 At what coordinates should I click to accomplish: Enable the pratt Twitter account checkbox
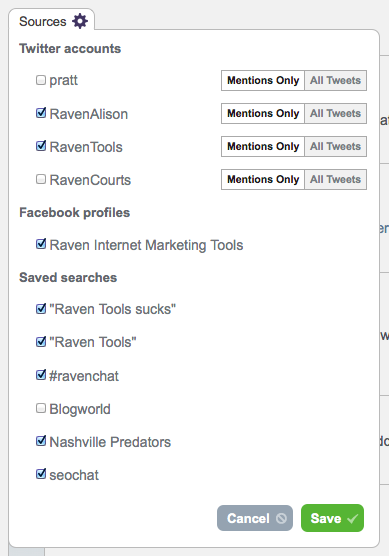point(41,80)
